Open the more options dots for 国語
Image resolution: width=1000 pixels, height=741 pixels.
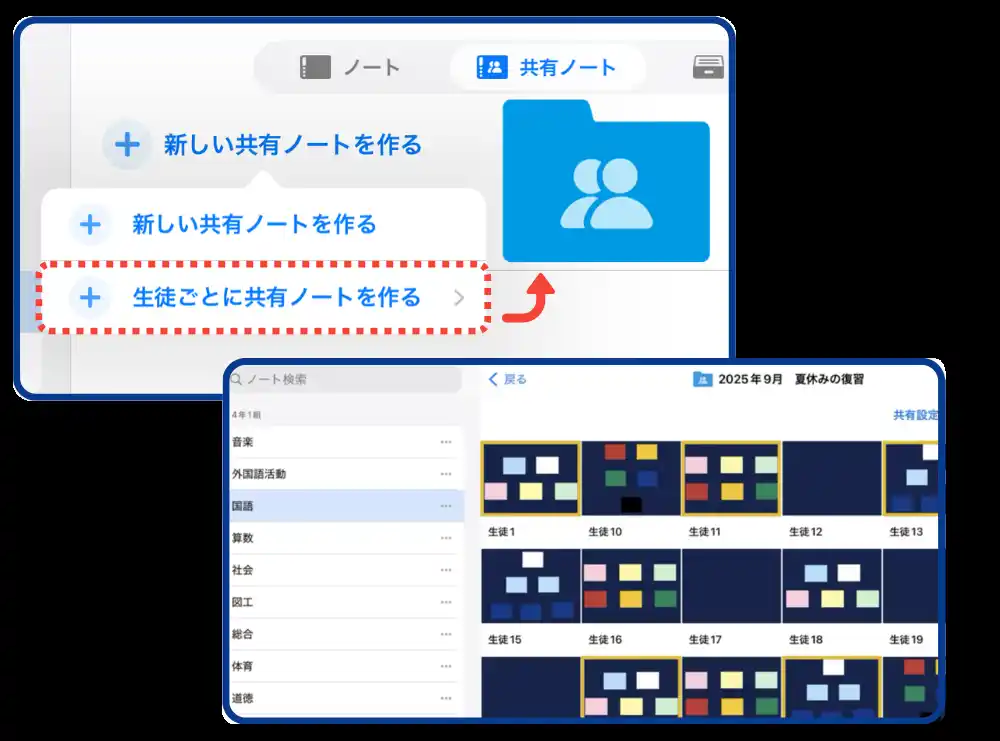pos(446,506)
